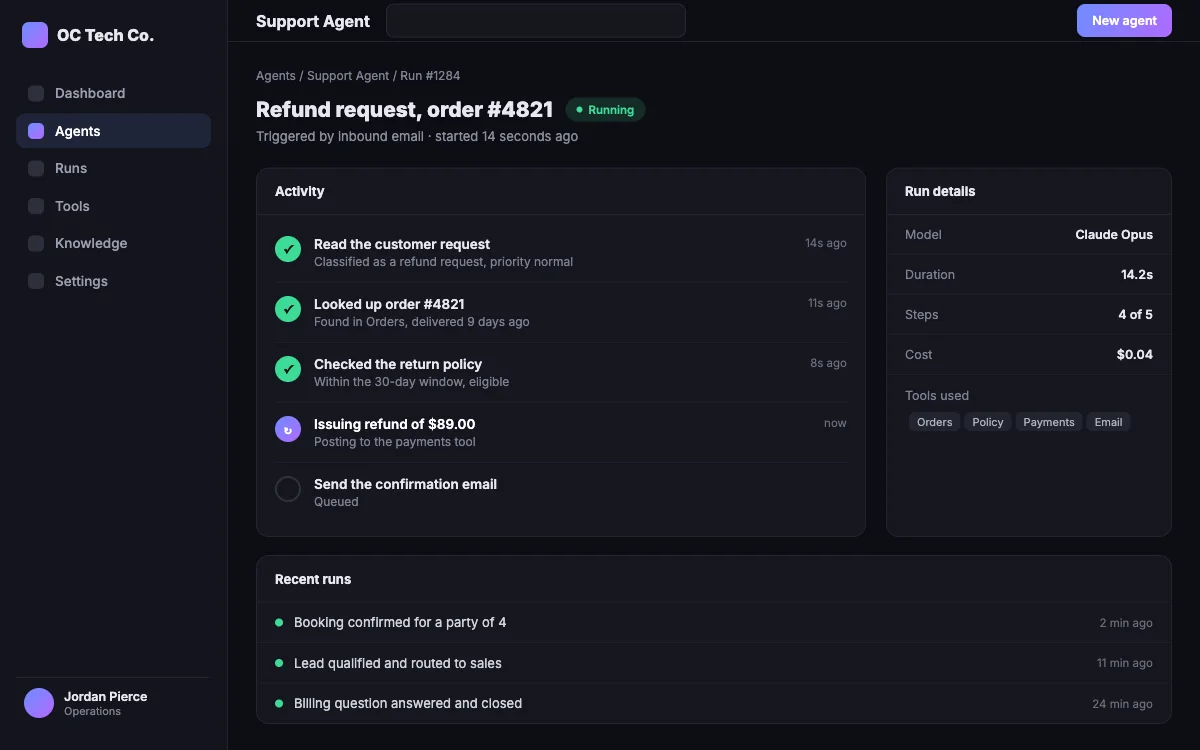This screenshot has height=750, width=1200.
Task: Click the 4 of 5 steps value
Action: click(1135, 315)
